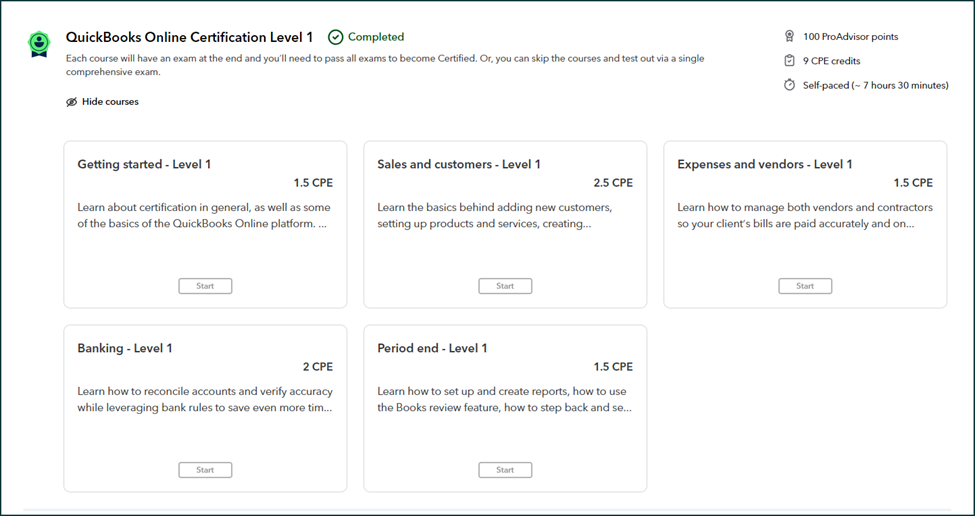Screen dimensions: 975x516
Task: Click the Self-paced stopwatch icon
Action: point(789,85)
